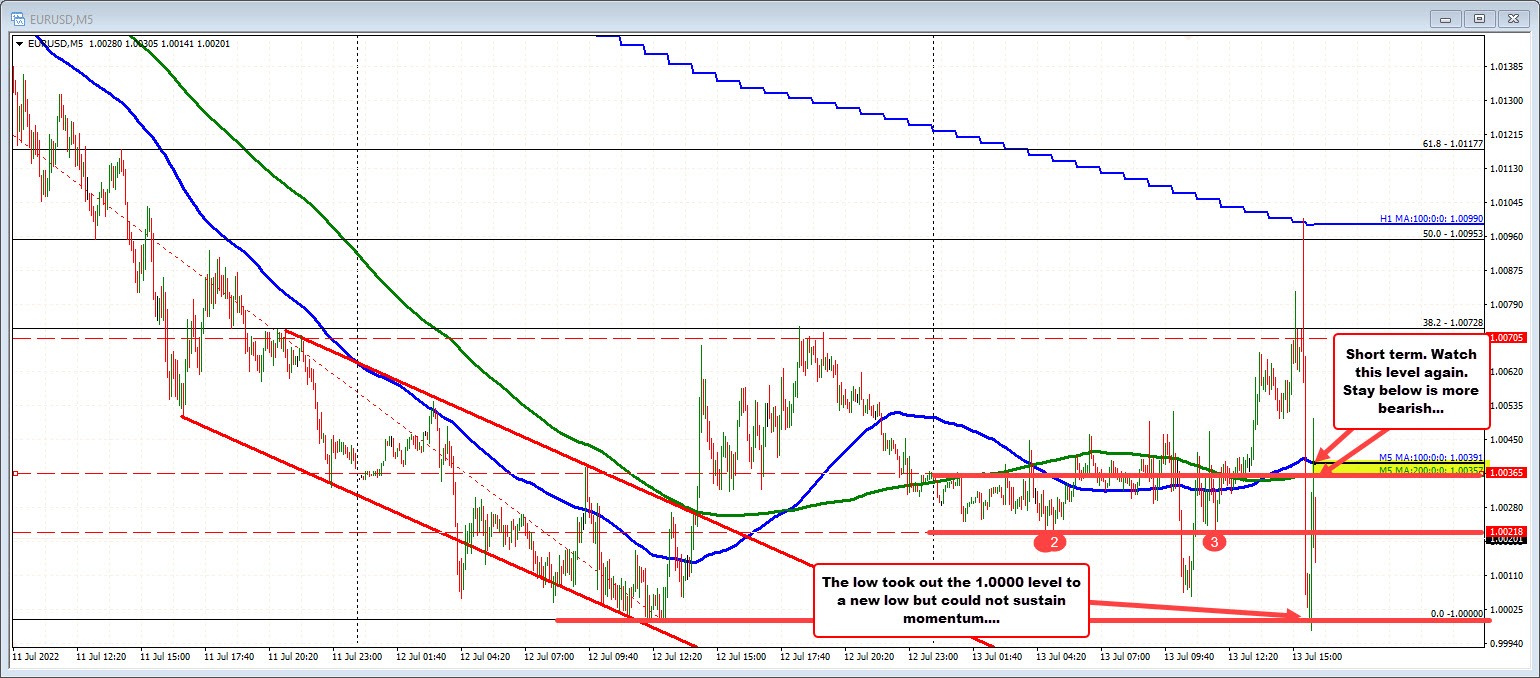
Task: Click the chart window icon in title bar
Action: pos(17,17)
